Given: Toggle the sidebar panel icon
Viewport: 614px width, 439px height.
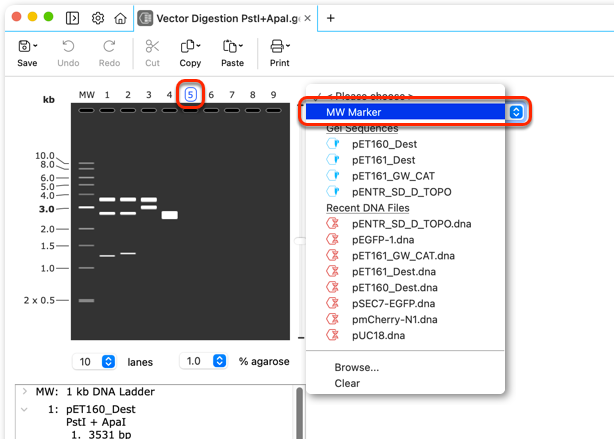Looking at the screenshot, I should pyautogui.click(x=72, y=18).
